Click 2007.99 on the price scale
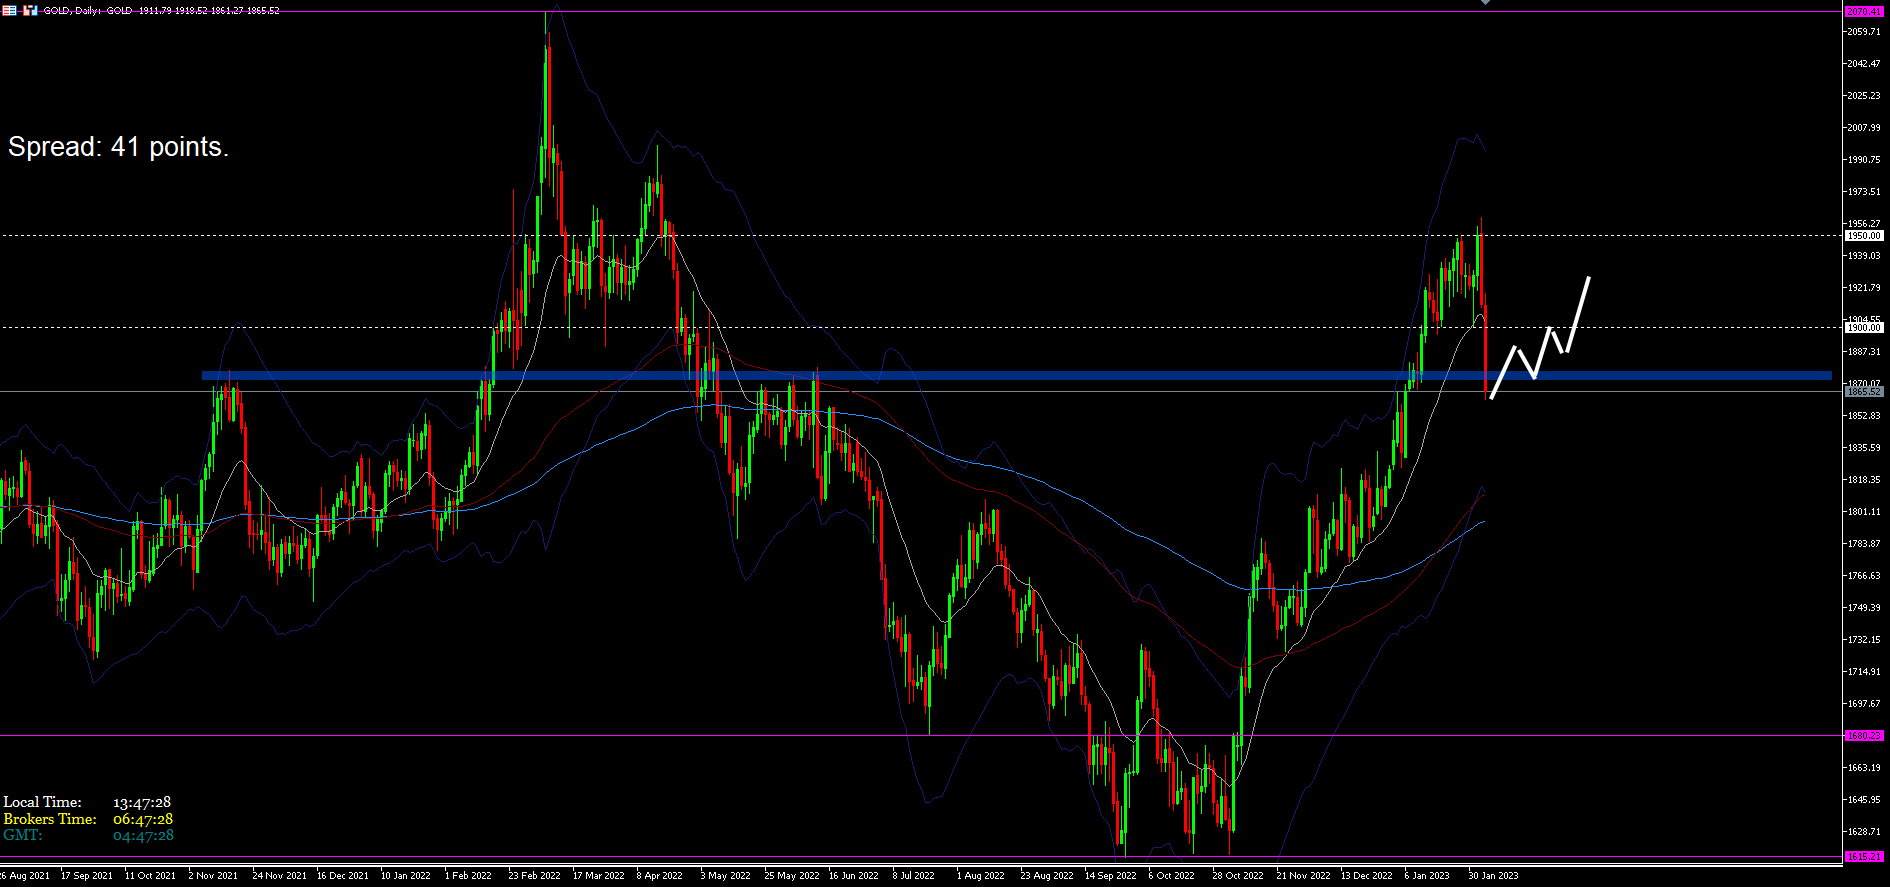This screenshot has height=887, width=1890. point(1863,128)
